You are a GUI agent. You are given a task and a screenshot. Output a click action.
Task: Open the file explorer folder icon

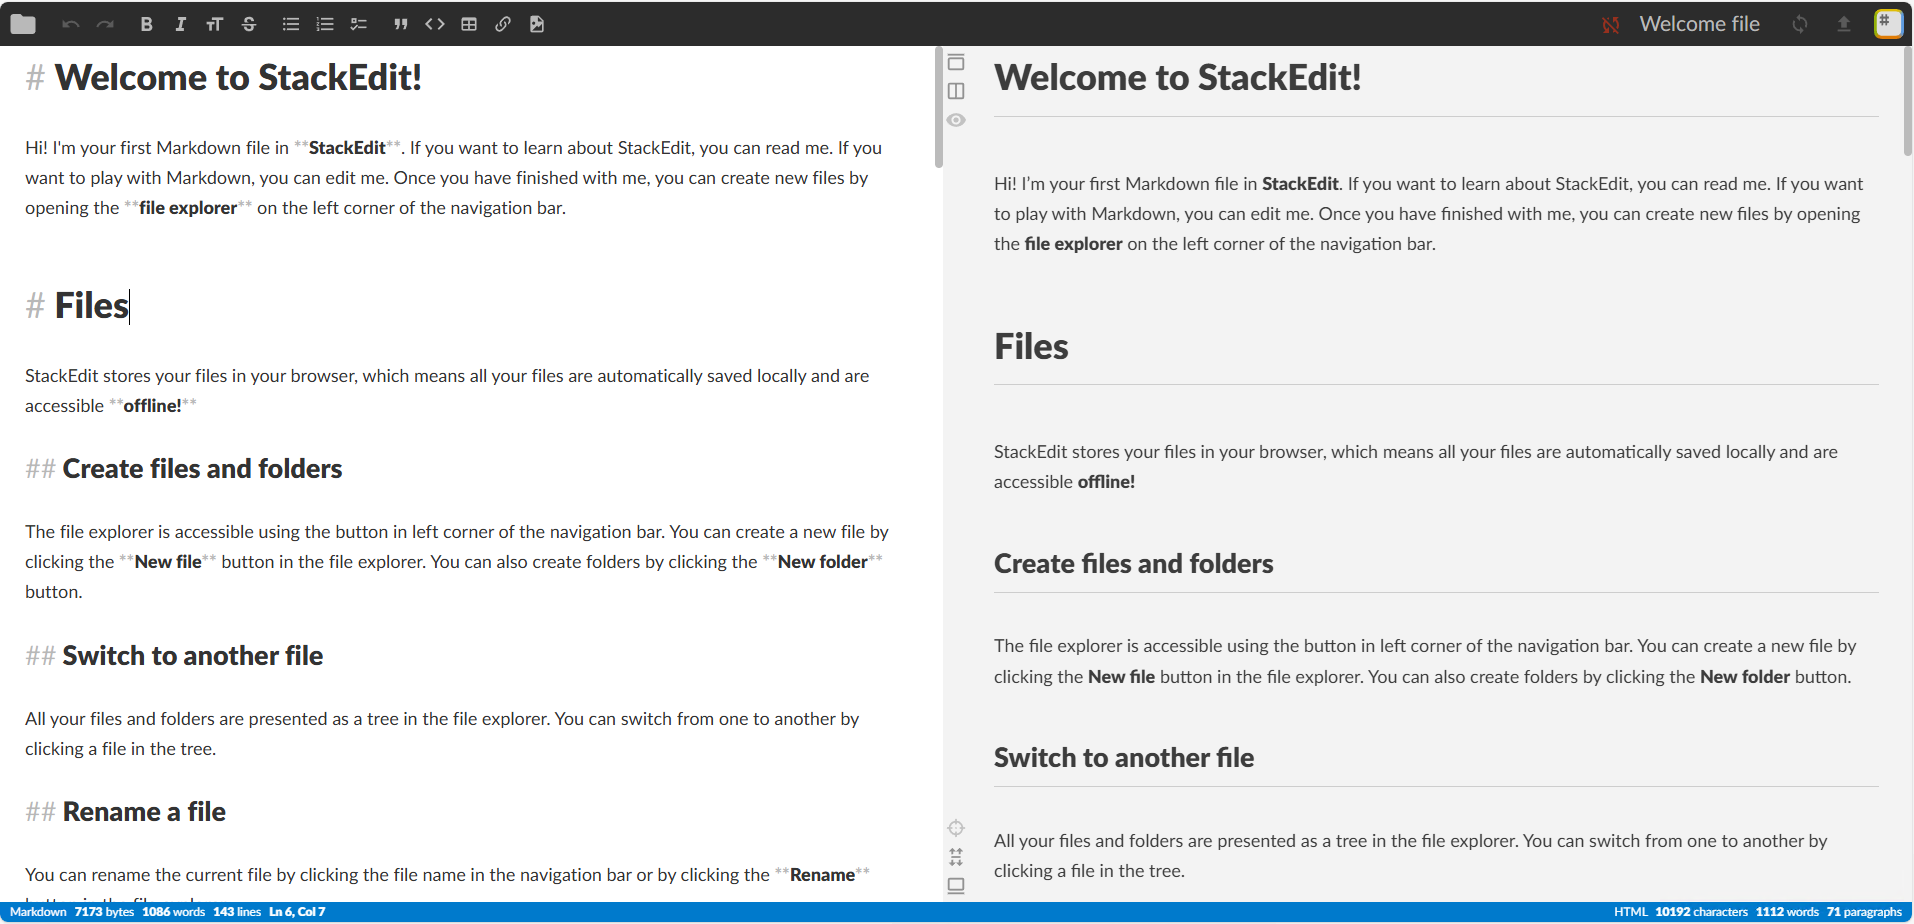pos(23,24)
